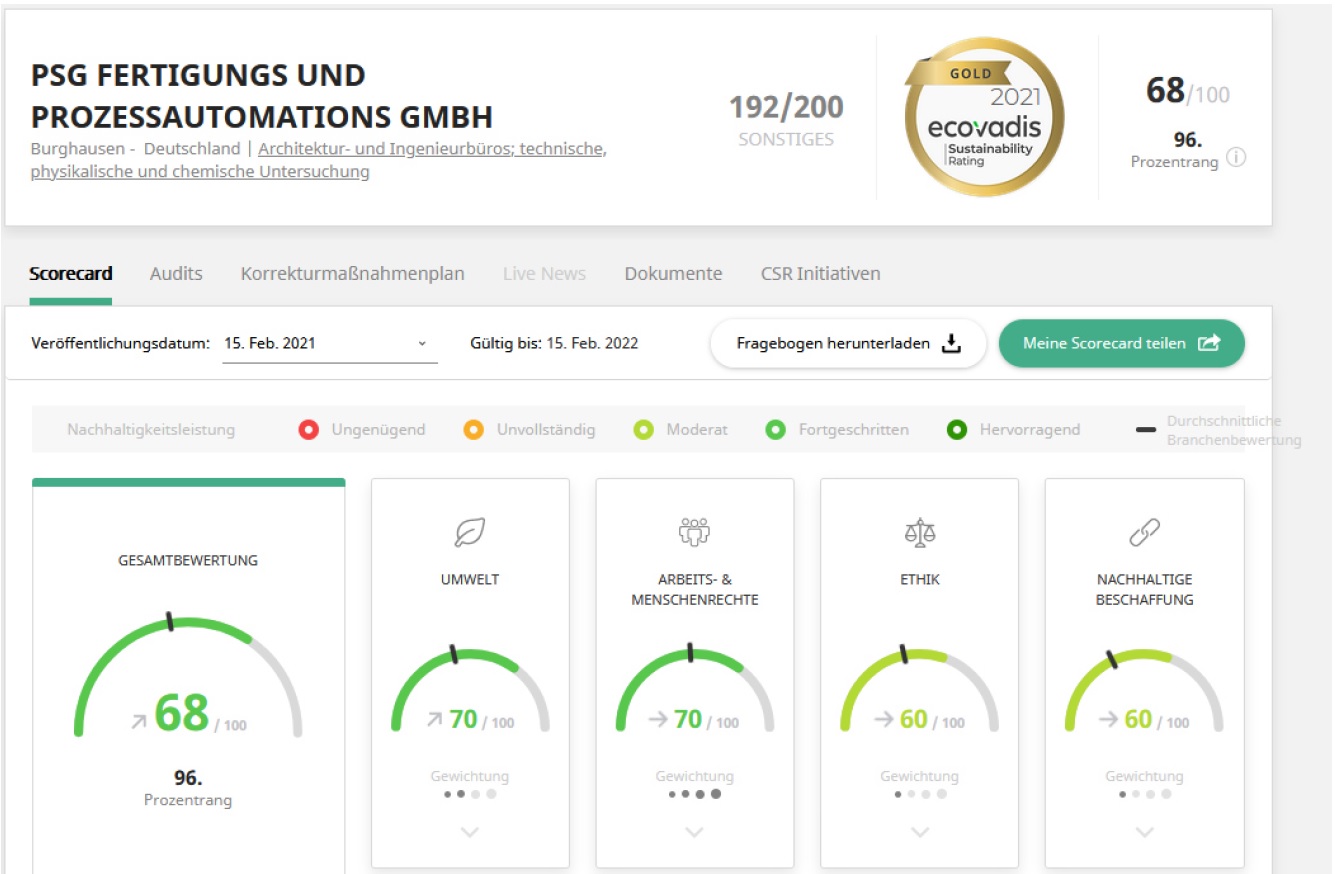The image size is (1335, 874).
Task: Click the green Fortgeschritten legend marker
Action: [775, 430]
